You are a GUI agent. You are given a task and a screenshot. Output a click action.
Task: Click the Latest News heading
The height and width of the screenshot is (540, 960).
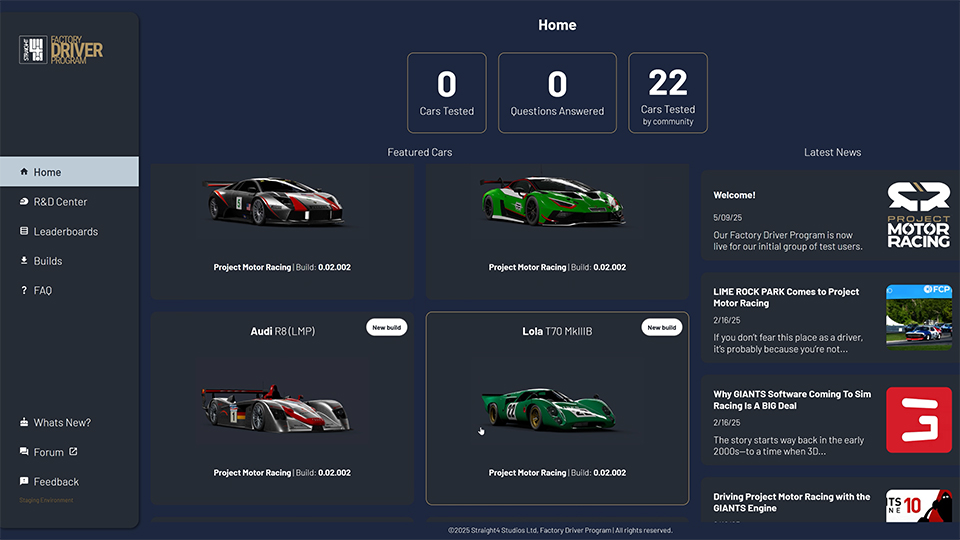[x=833, y=152]
